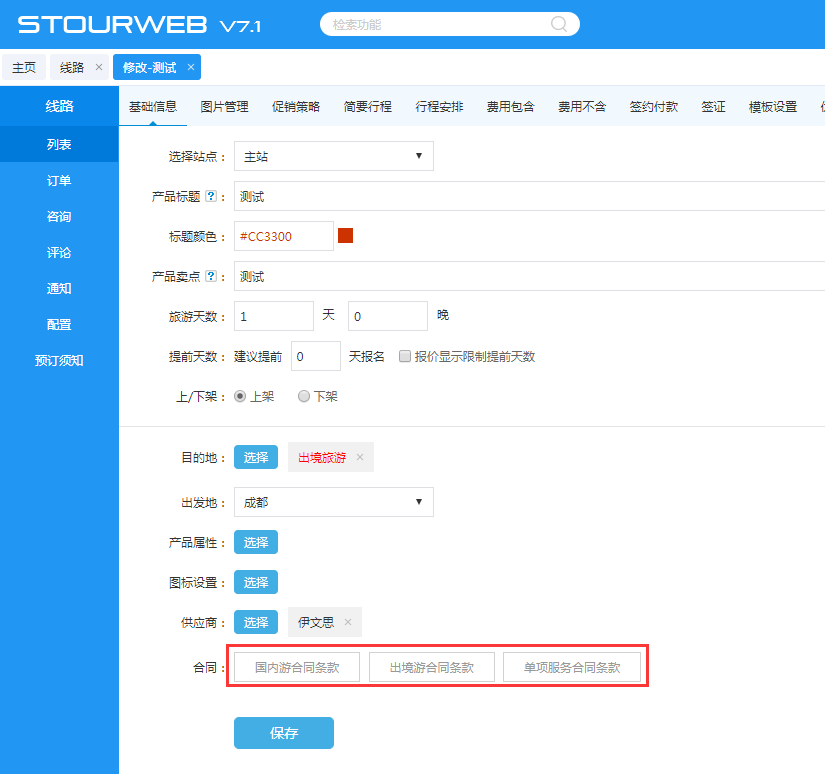This screenshot has height=774, width=825.
Task: Open the 选择站点 dropdown
Action: (333, 156)
